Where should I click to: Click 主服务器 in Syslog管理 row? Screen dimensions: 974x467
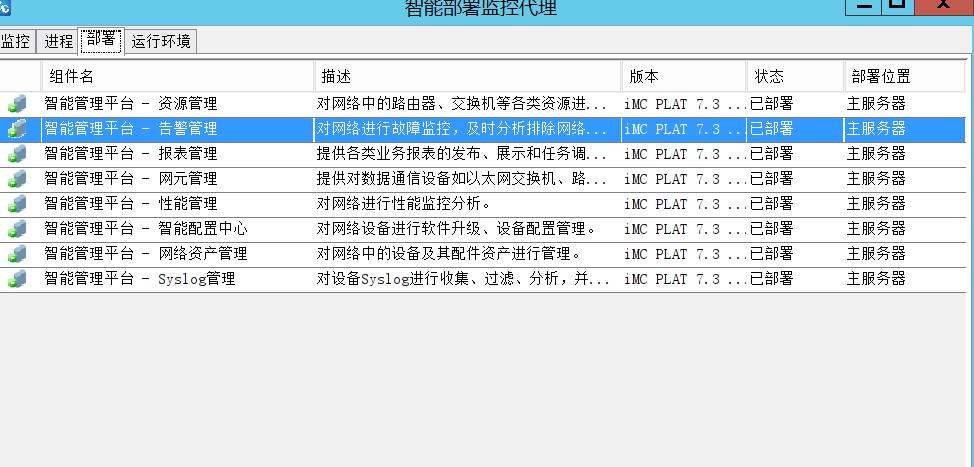(876, 279)
